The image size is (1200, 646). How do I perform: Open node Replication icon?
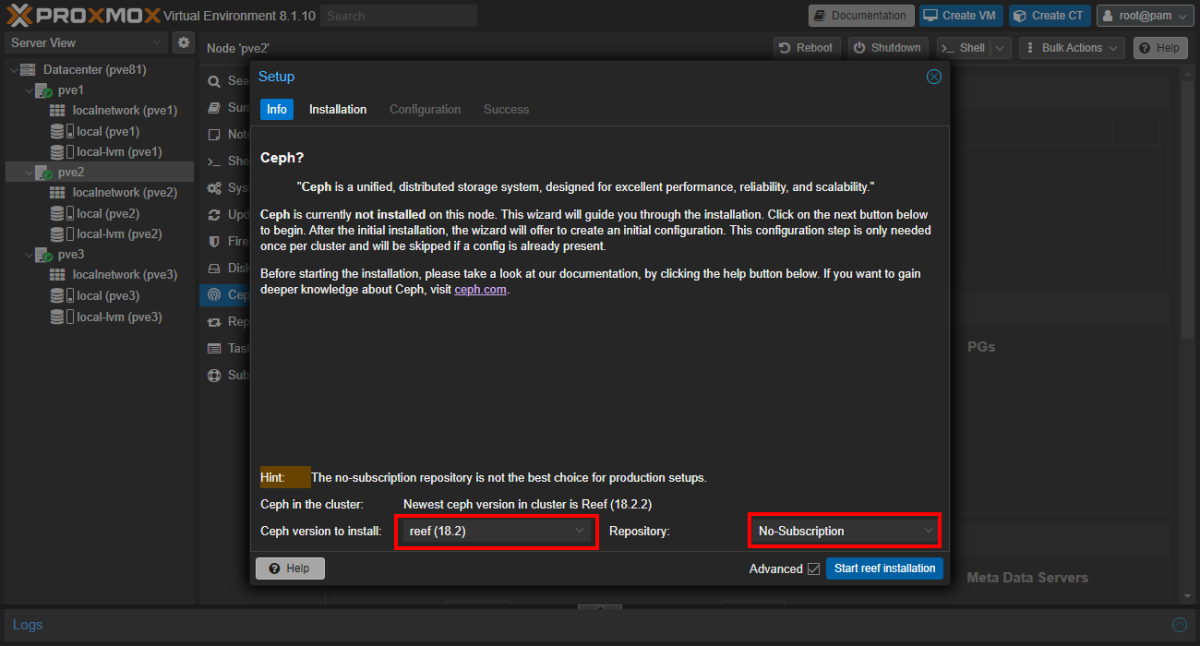(x=214, y=322)
